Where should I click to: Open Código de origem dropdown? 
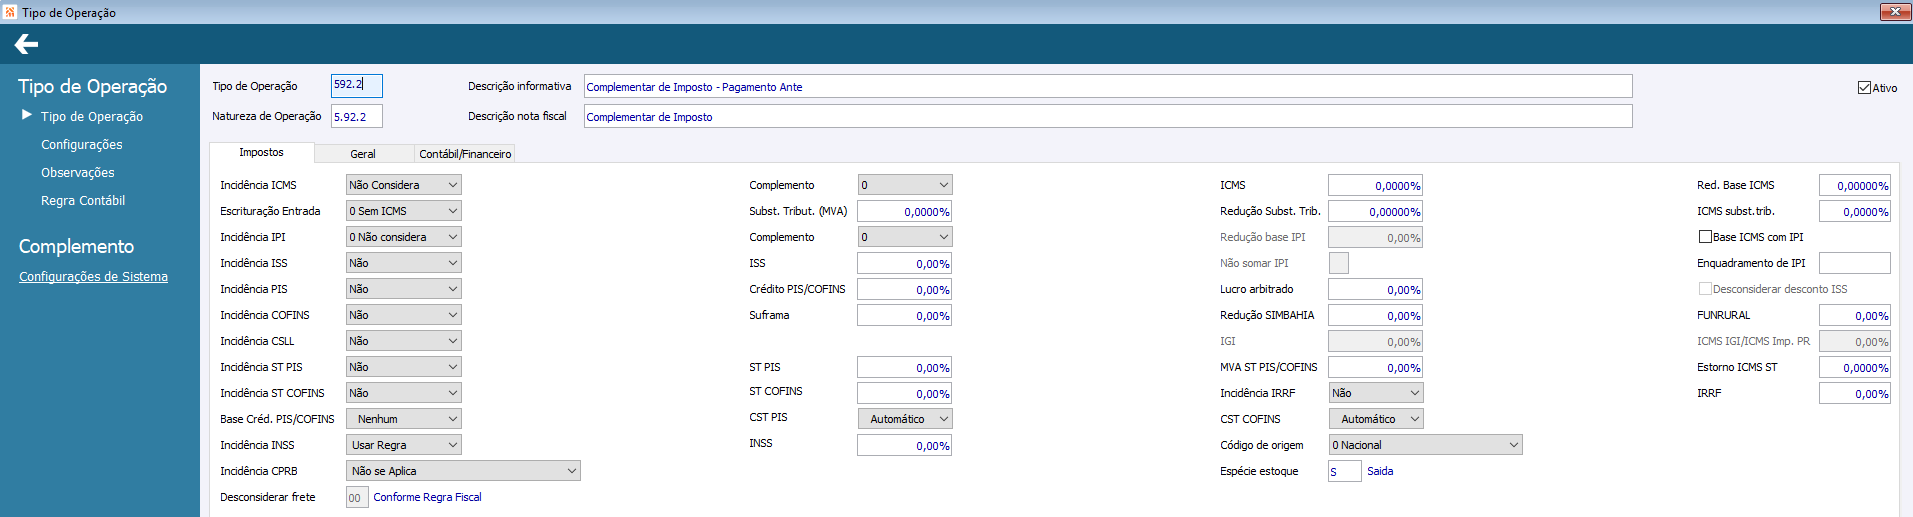point(1425,445)
